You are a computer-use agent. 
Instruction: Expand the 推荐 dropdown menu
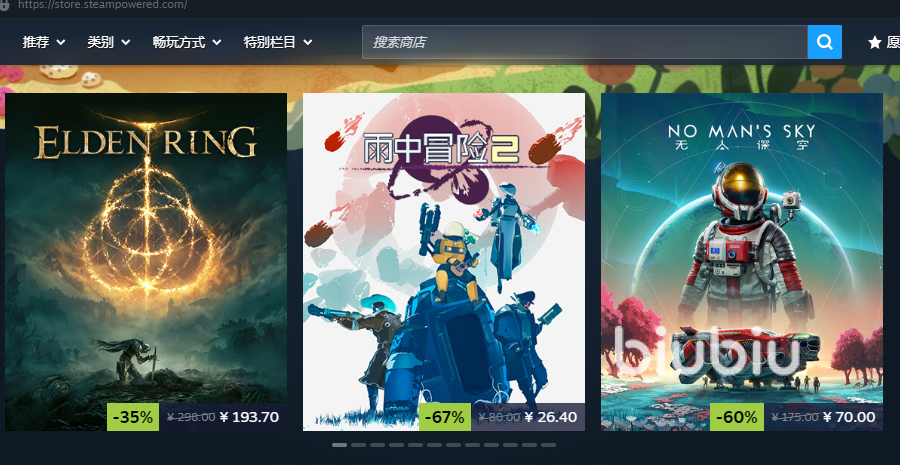point(44,42)
